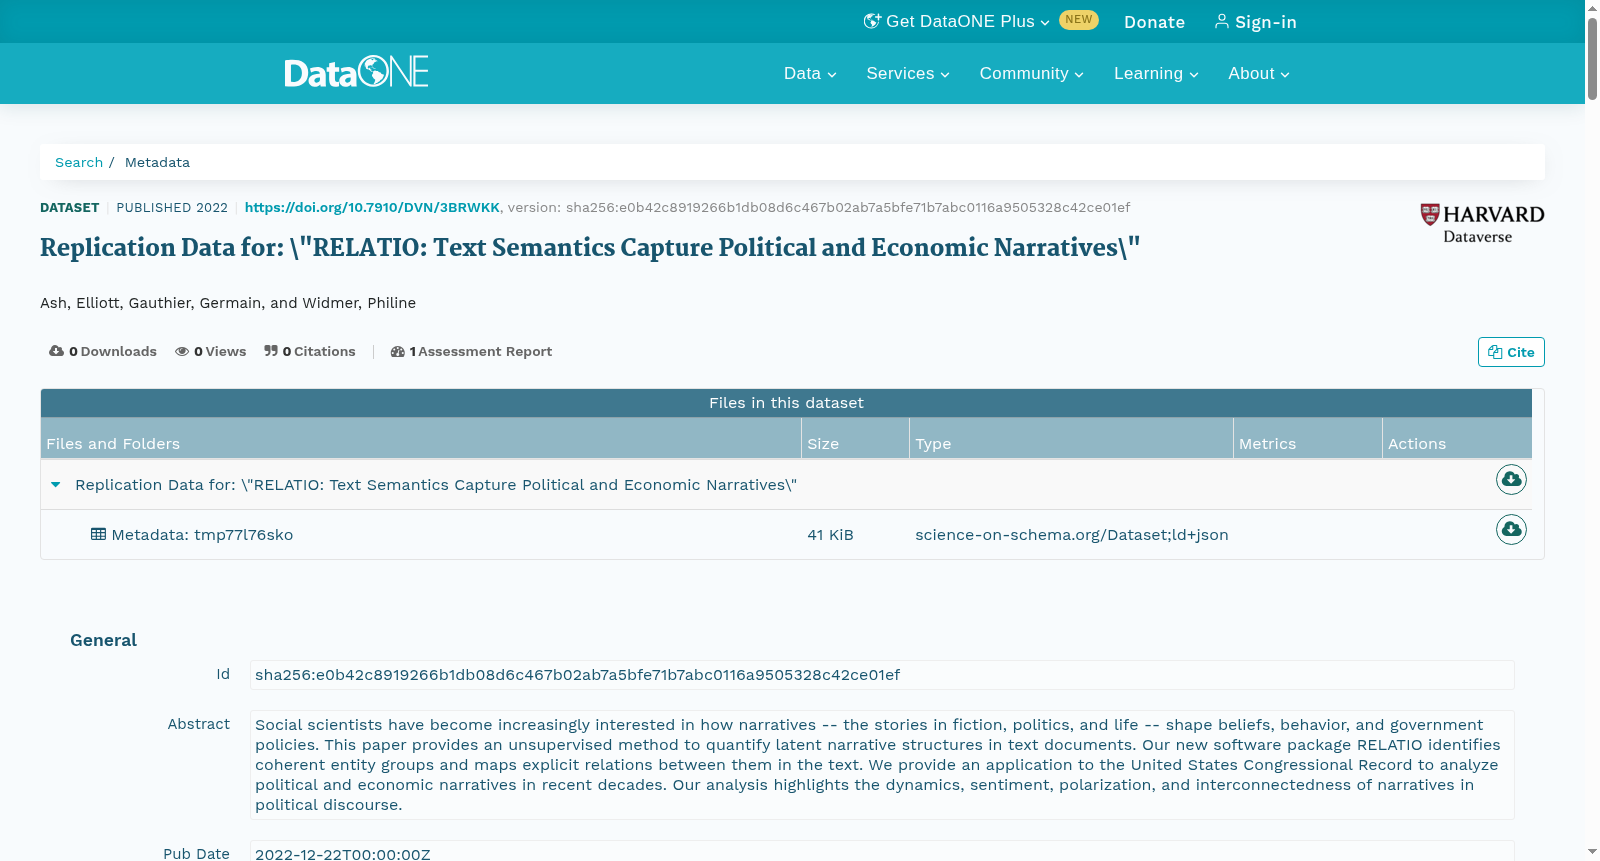The width and height of the screenshot is (1600, 861).
Task: Collapse the Replication Data package row
Action: click(x=56, y=485)
